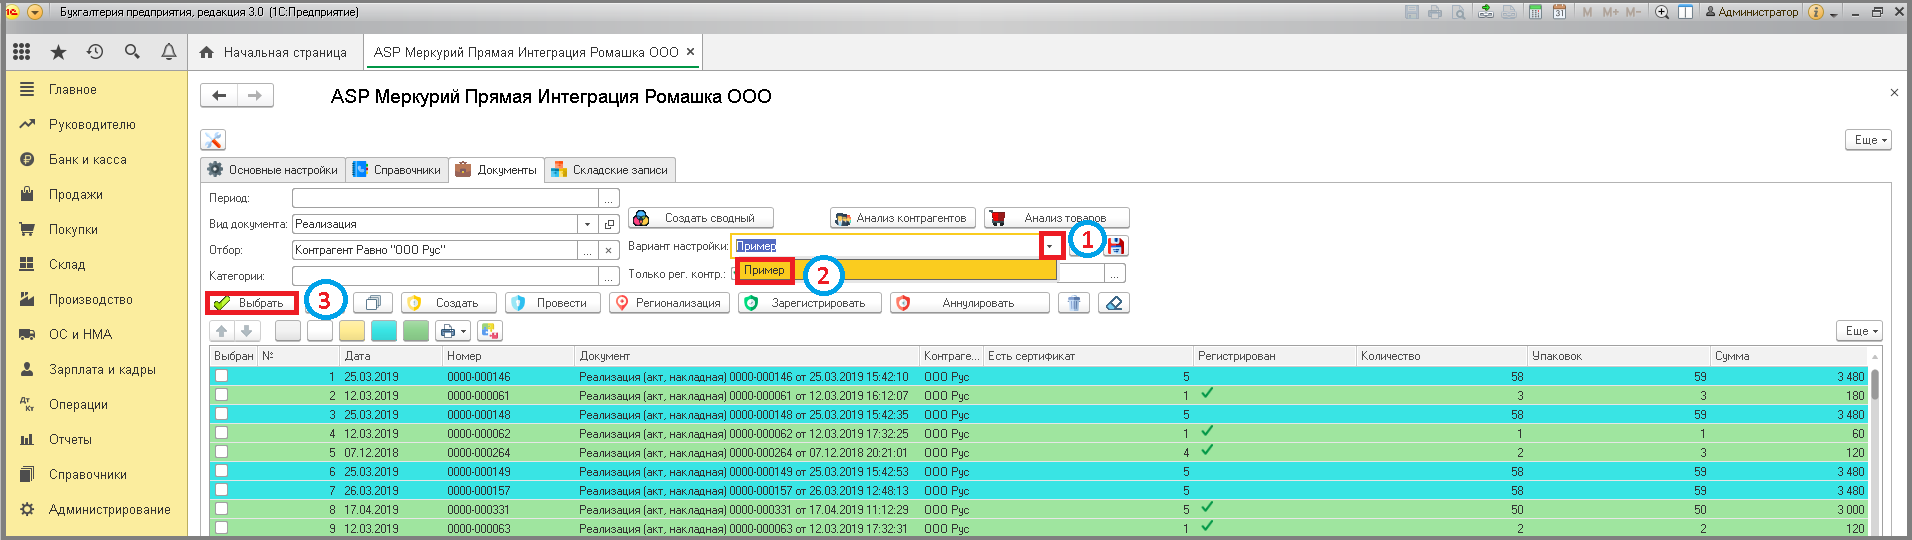Go forward with right arrow button

(x=255, y=95)
